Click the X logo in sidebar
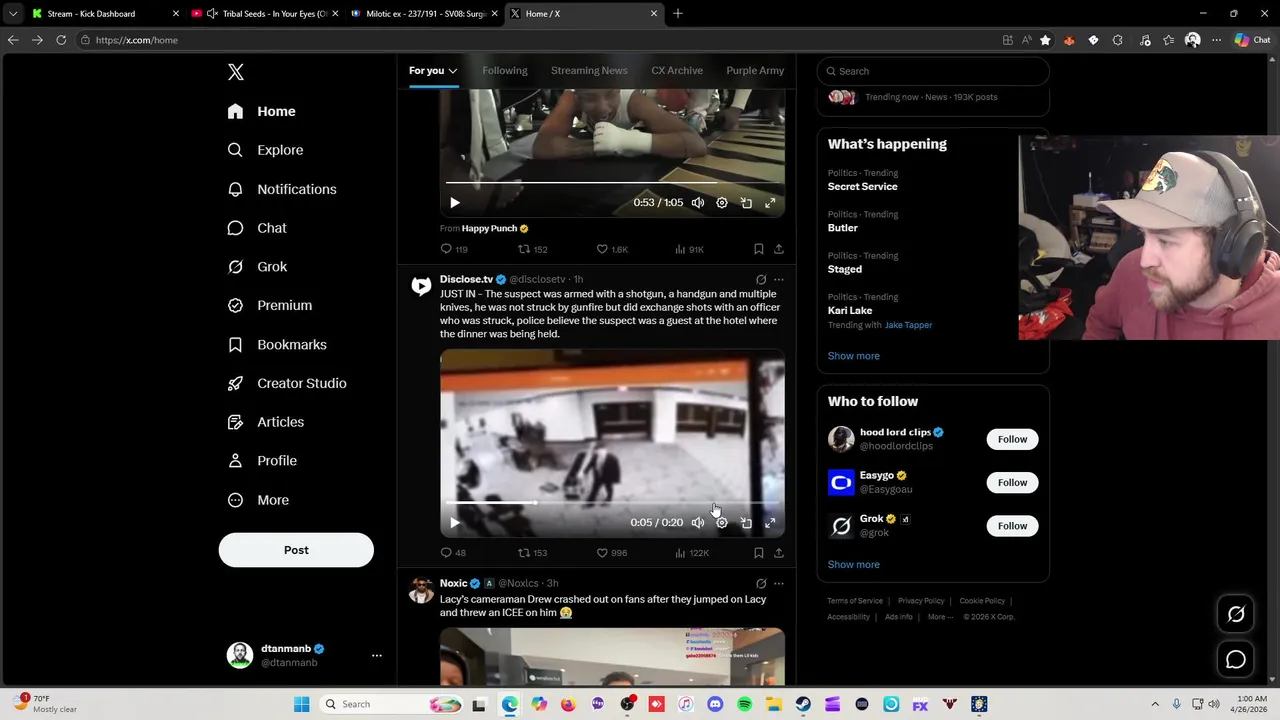 [236, 72]
